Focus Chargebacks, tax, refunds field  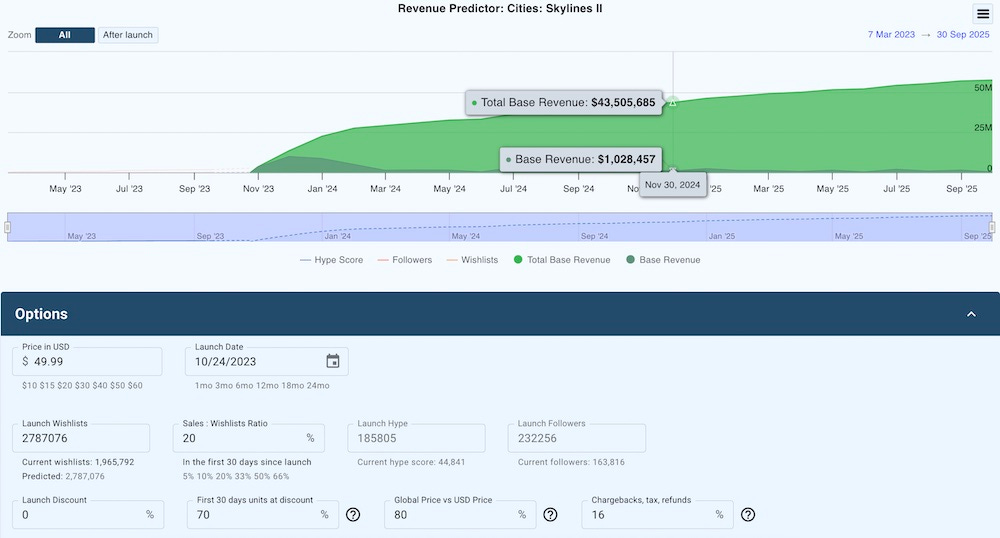[658, 514]
